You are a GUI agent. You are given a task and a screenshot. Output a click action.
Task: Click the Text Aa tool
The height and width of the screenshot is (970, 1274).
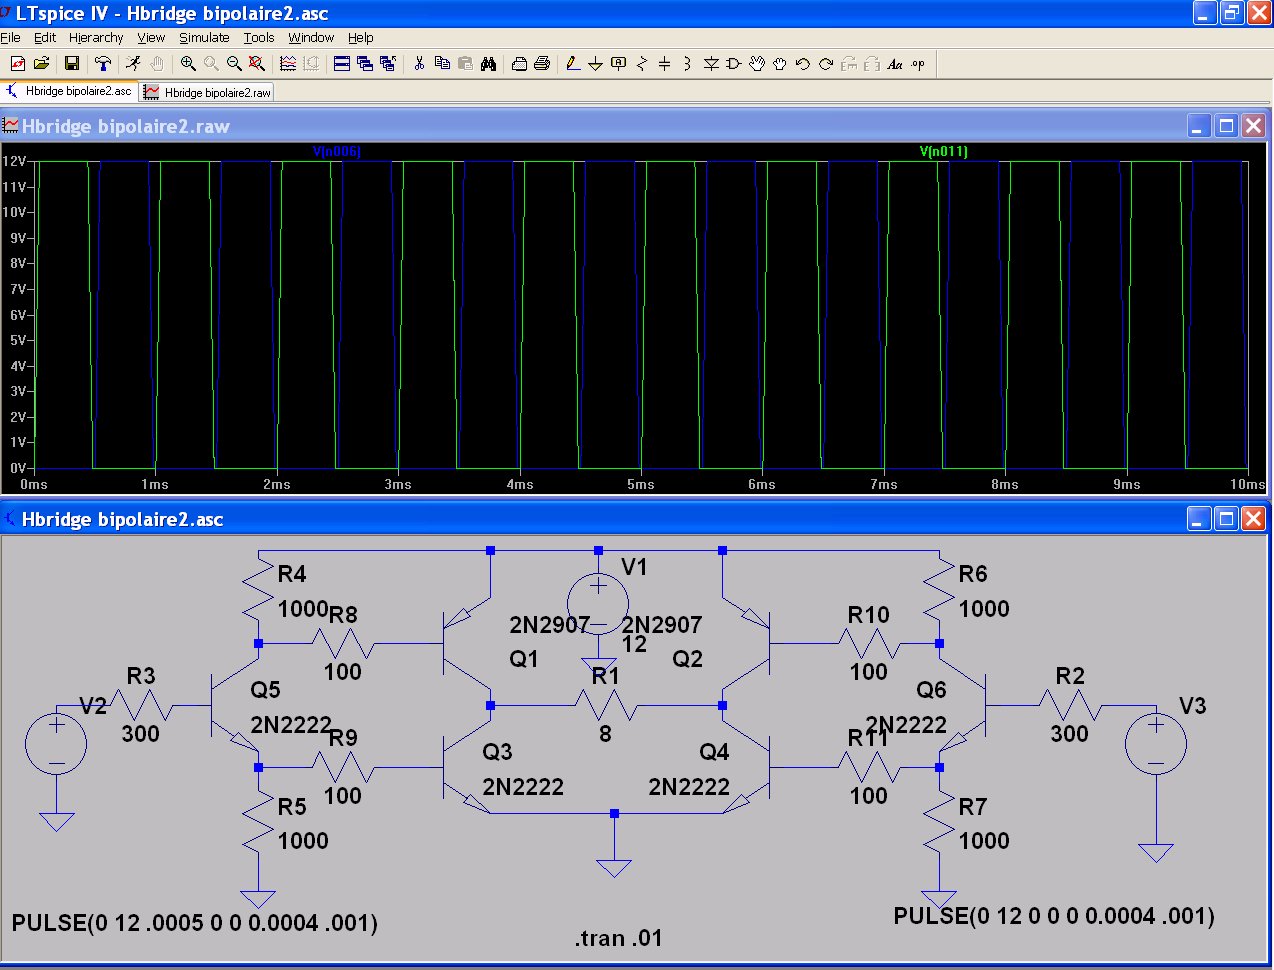pos(895,64)
